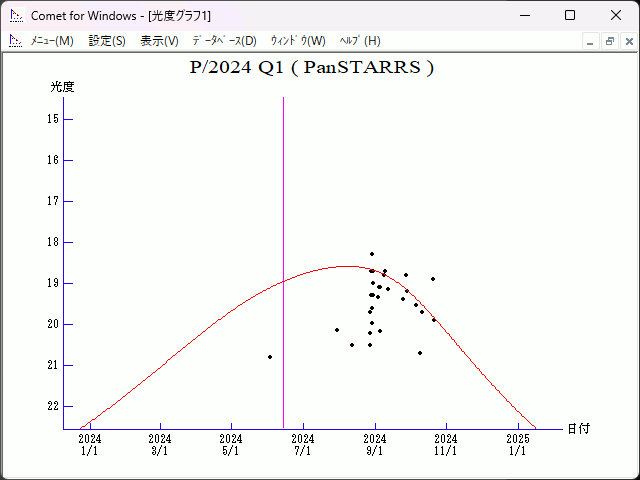Image resolution: width=640 pixels, height=480 pixels.
Task: Restore down the inner graph child window
Action: coord(609,41)
